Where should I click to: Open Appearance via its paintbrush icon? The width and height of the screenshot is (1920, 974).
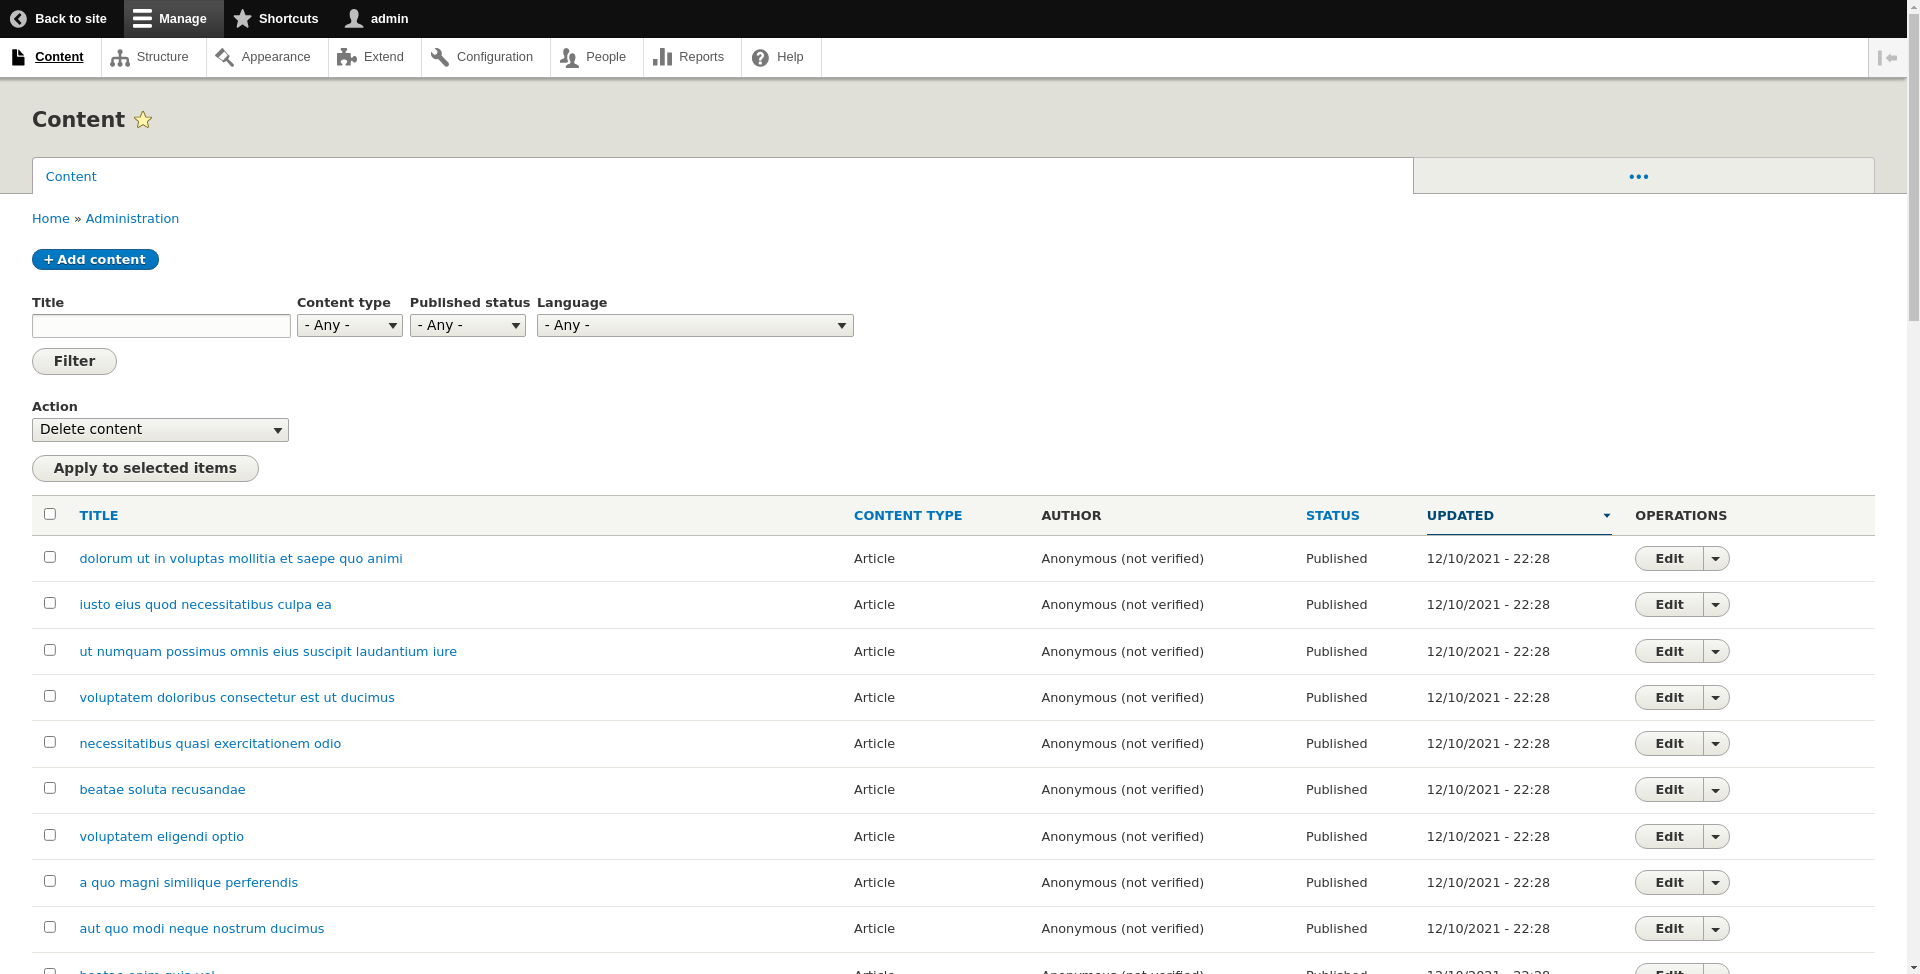click(x=225, y=58)
